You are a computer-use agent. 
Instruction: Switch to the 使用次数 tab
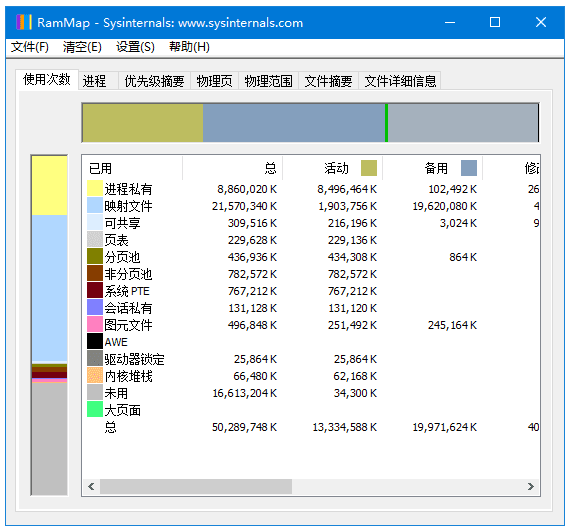[47, 79]
